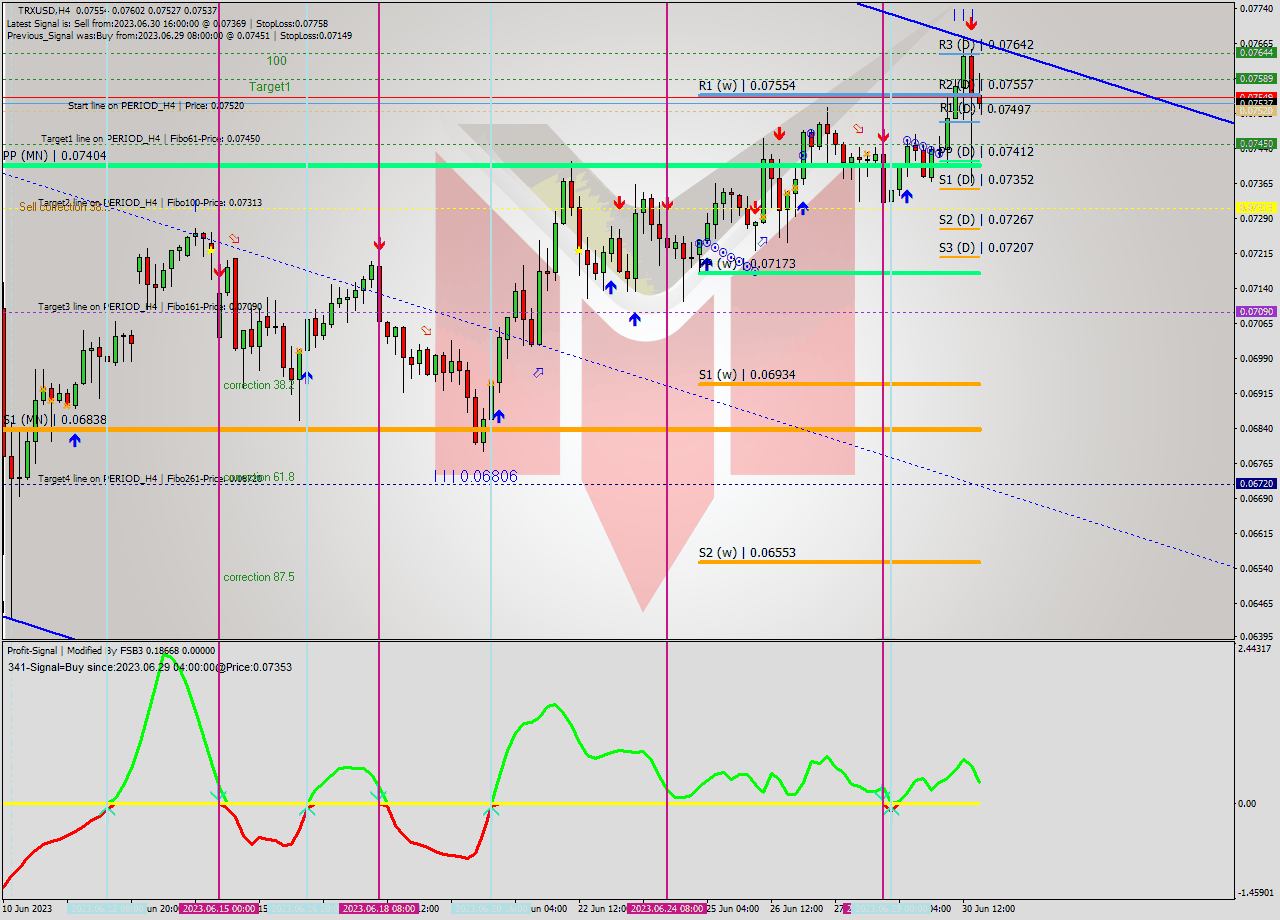The width and height of the screenshot is (1280, 920).
Task: Select the R1 (D) 0.07497 label
Action: point(986,109)
